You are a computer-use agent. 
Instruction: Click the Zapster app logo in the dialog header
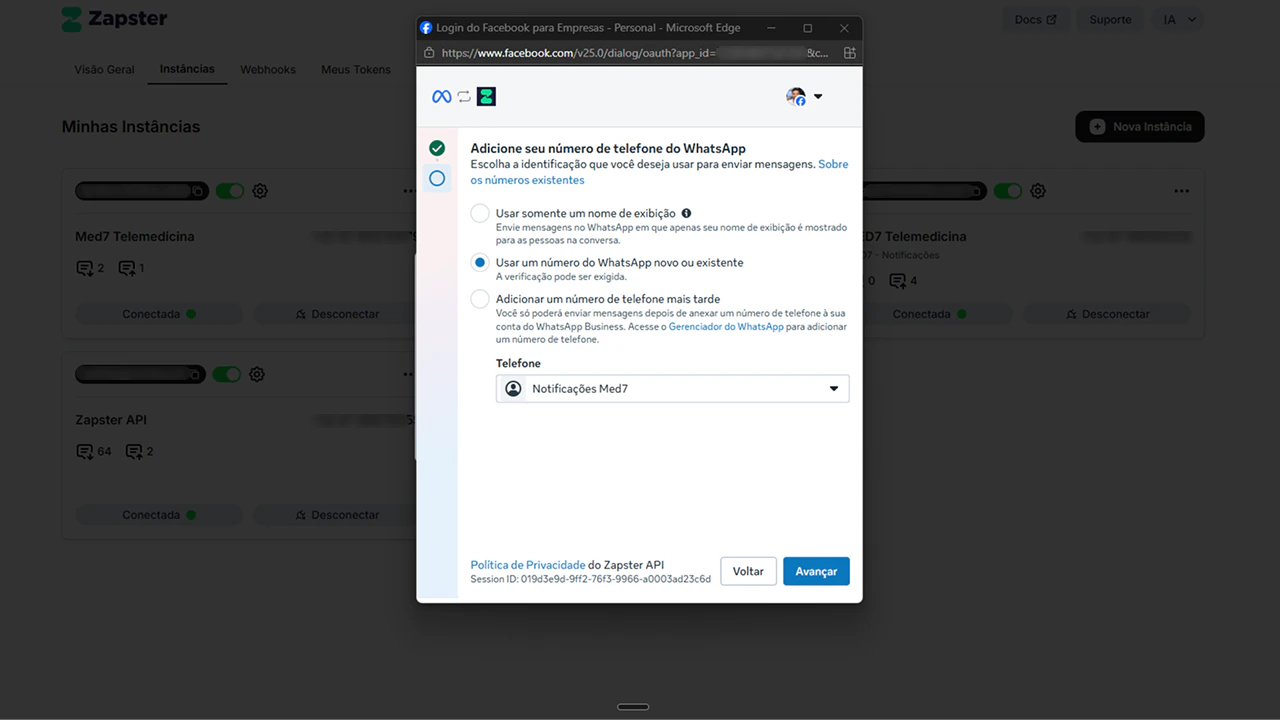486,97
